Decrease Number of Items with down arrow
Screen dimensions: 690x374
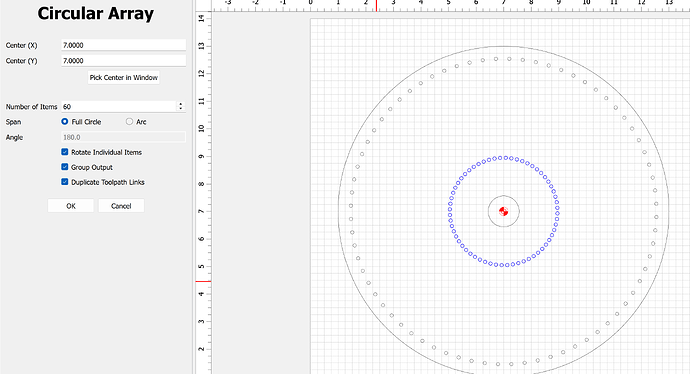click(x=180, y=108)
